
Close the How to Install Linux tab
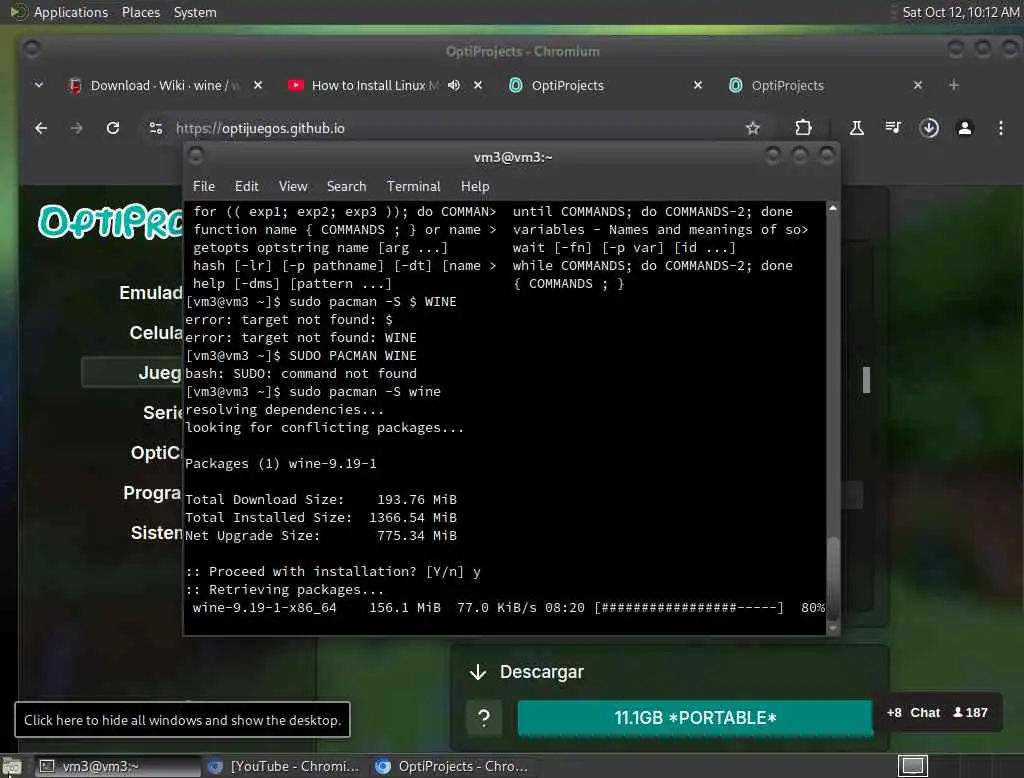point(478,85)
